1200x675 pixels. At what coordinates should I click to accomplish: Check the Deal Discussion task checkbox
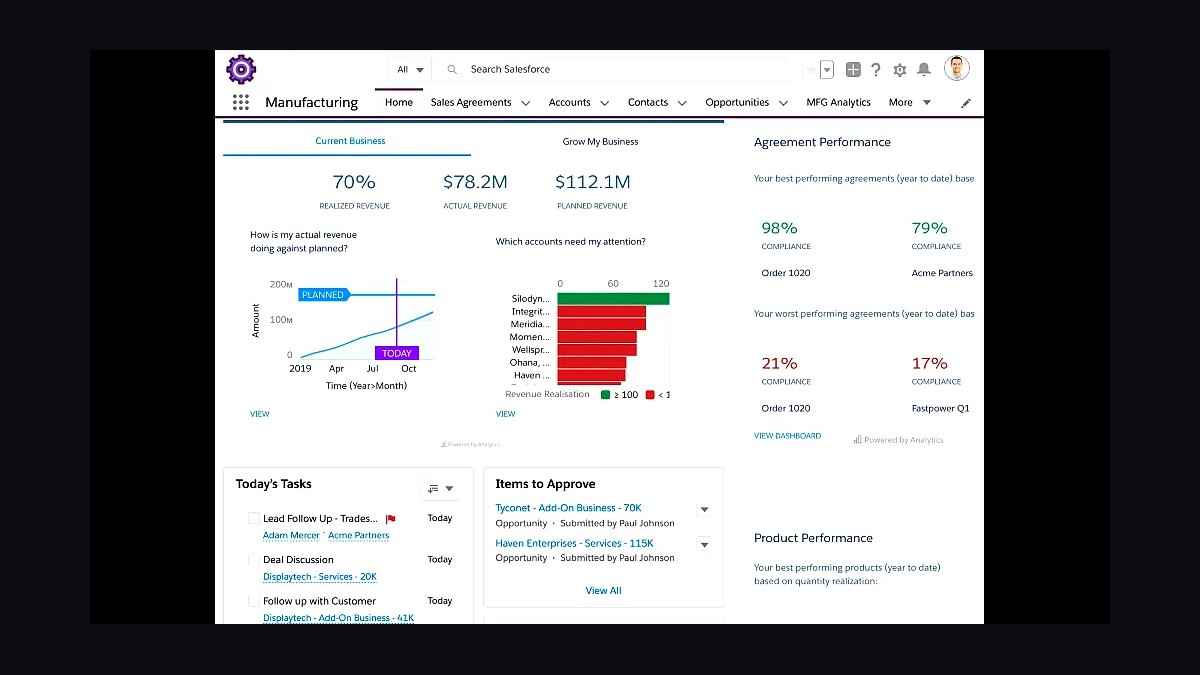click(x=254, y=559)
